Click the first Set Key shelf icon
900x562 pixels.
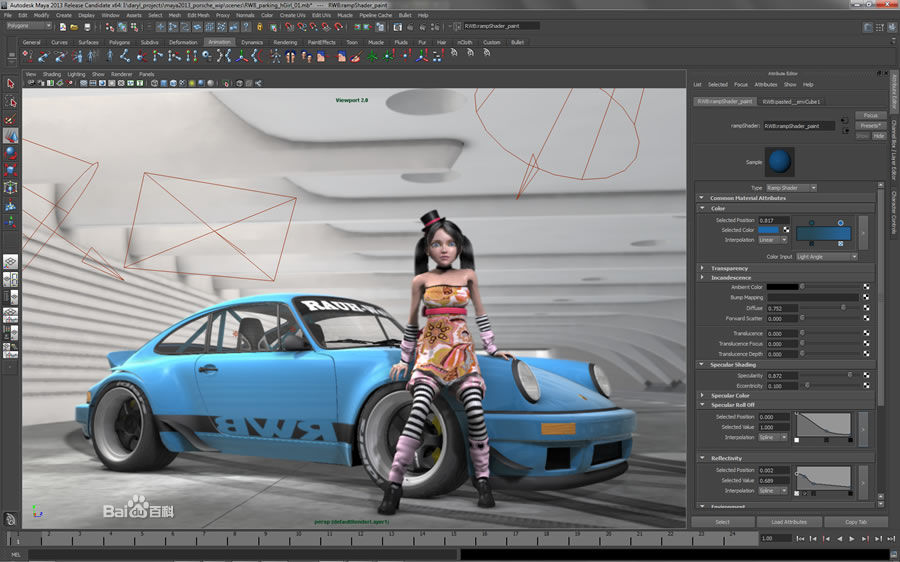point(27,56)
